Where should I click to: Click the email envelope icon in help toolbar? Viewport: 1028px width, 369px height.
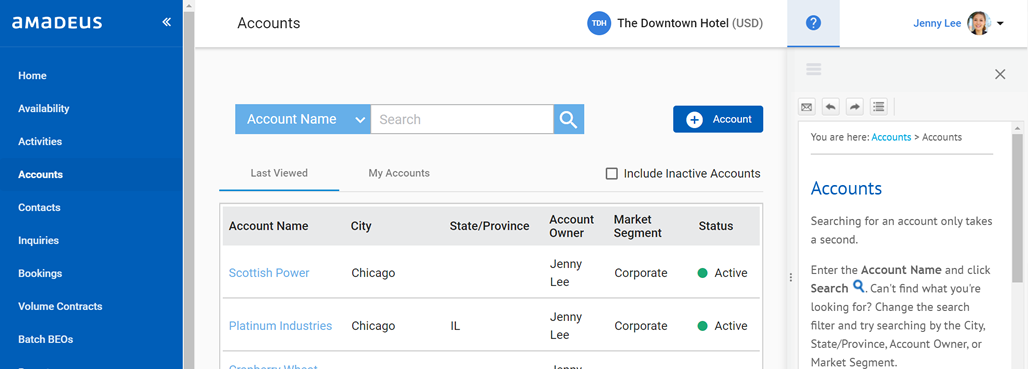(806, 106)
